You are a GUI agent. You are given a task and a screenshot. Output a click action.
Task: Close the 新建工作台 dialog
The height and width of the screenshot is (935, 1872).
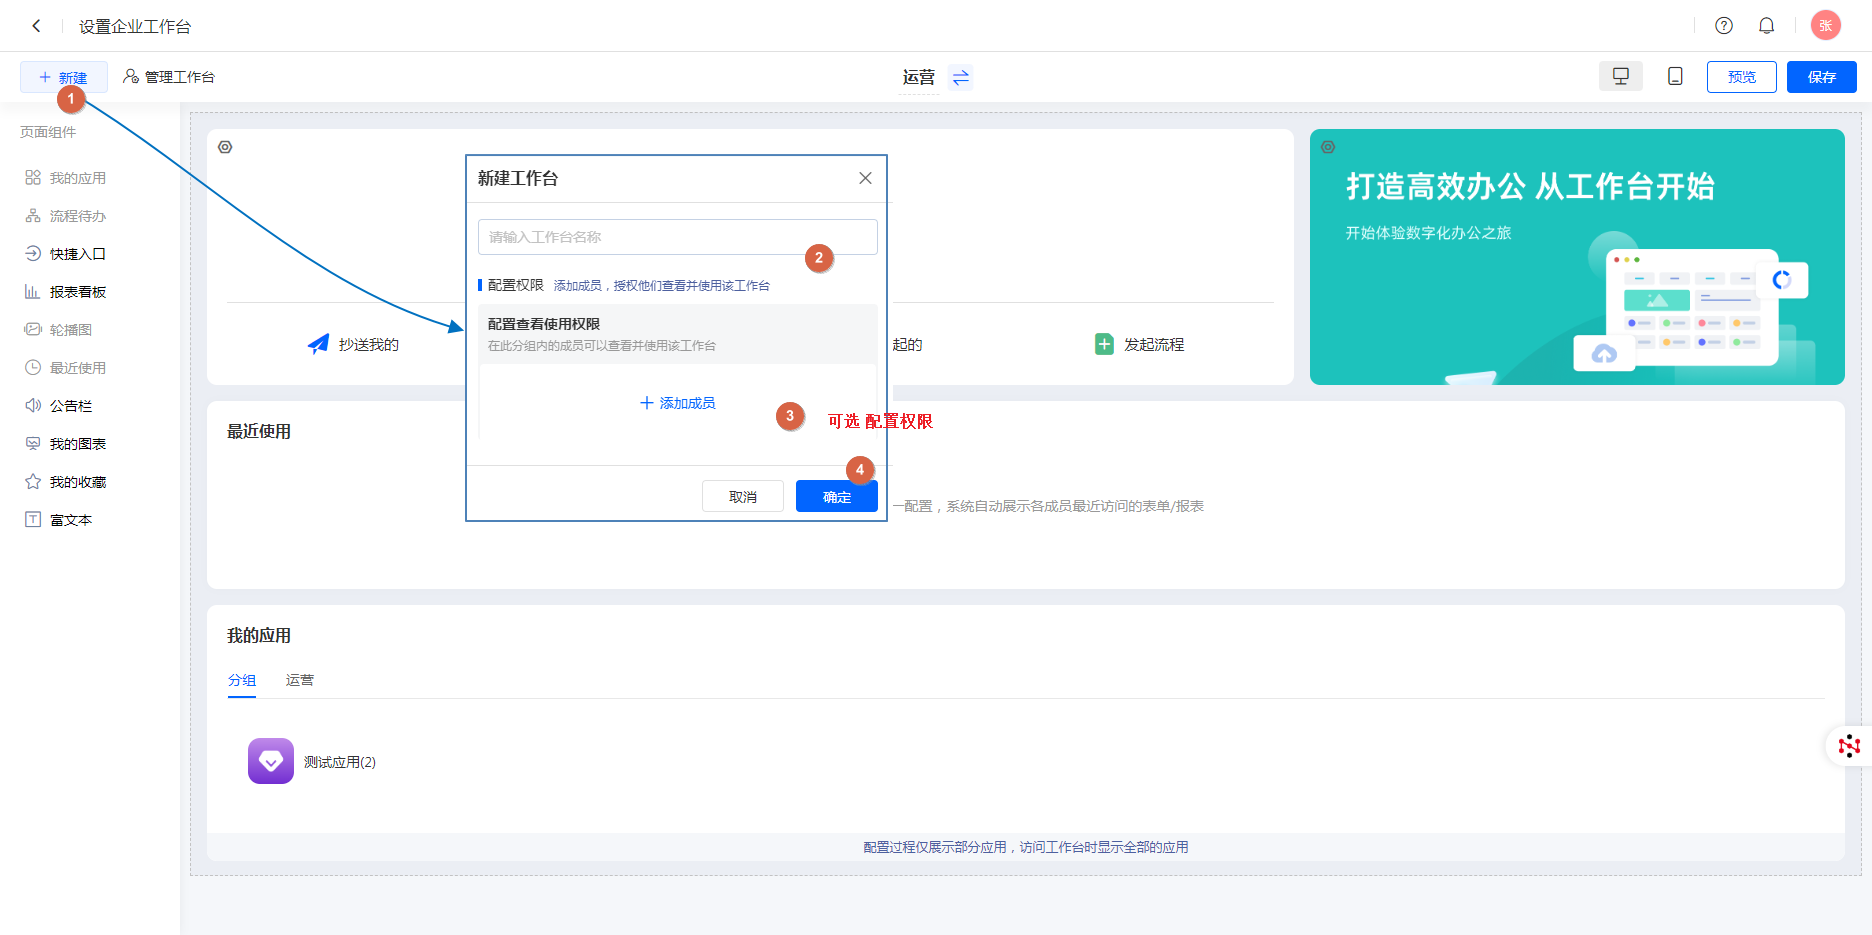[x=865, y=178]
